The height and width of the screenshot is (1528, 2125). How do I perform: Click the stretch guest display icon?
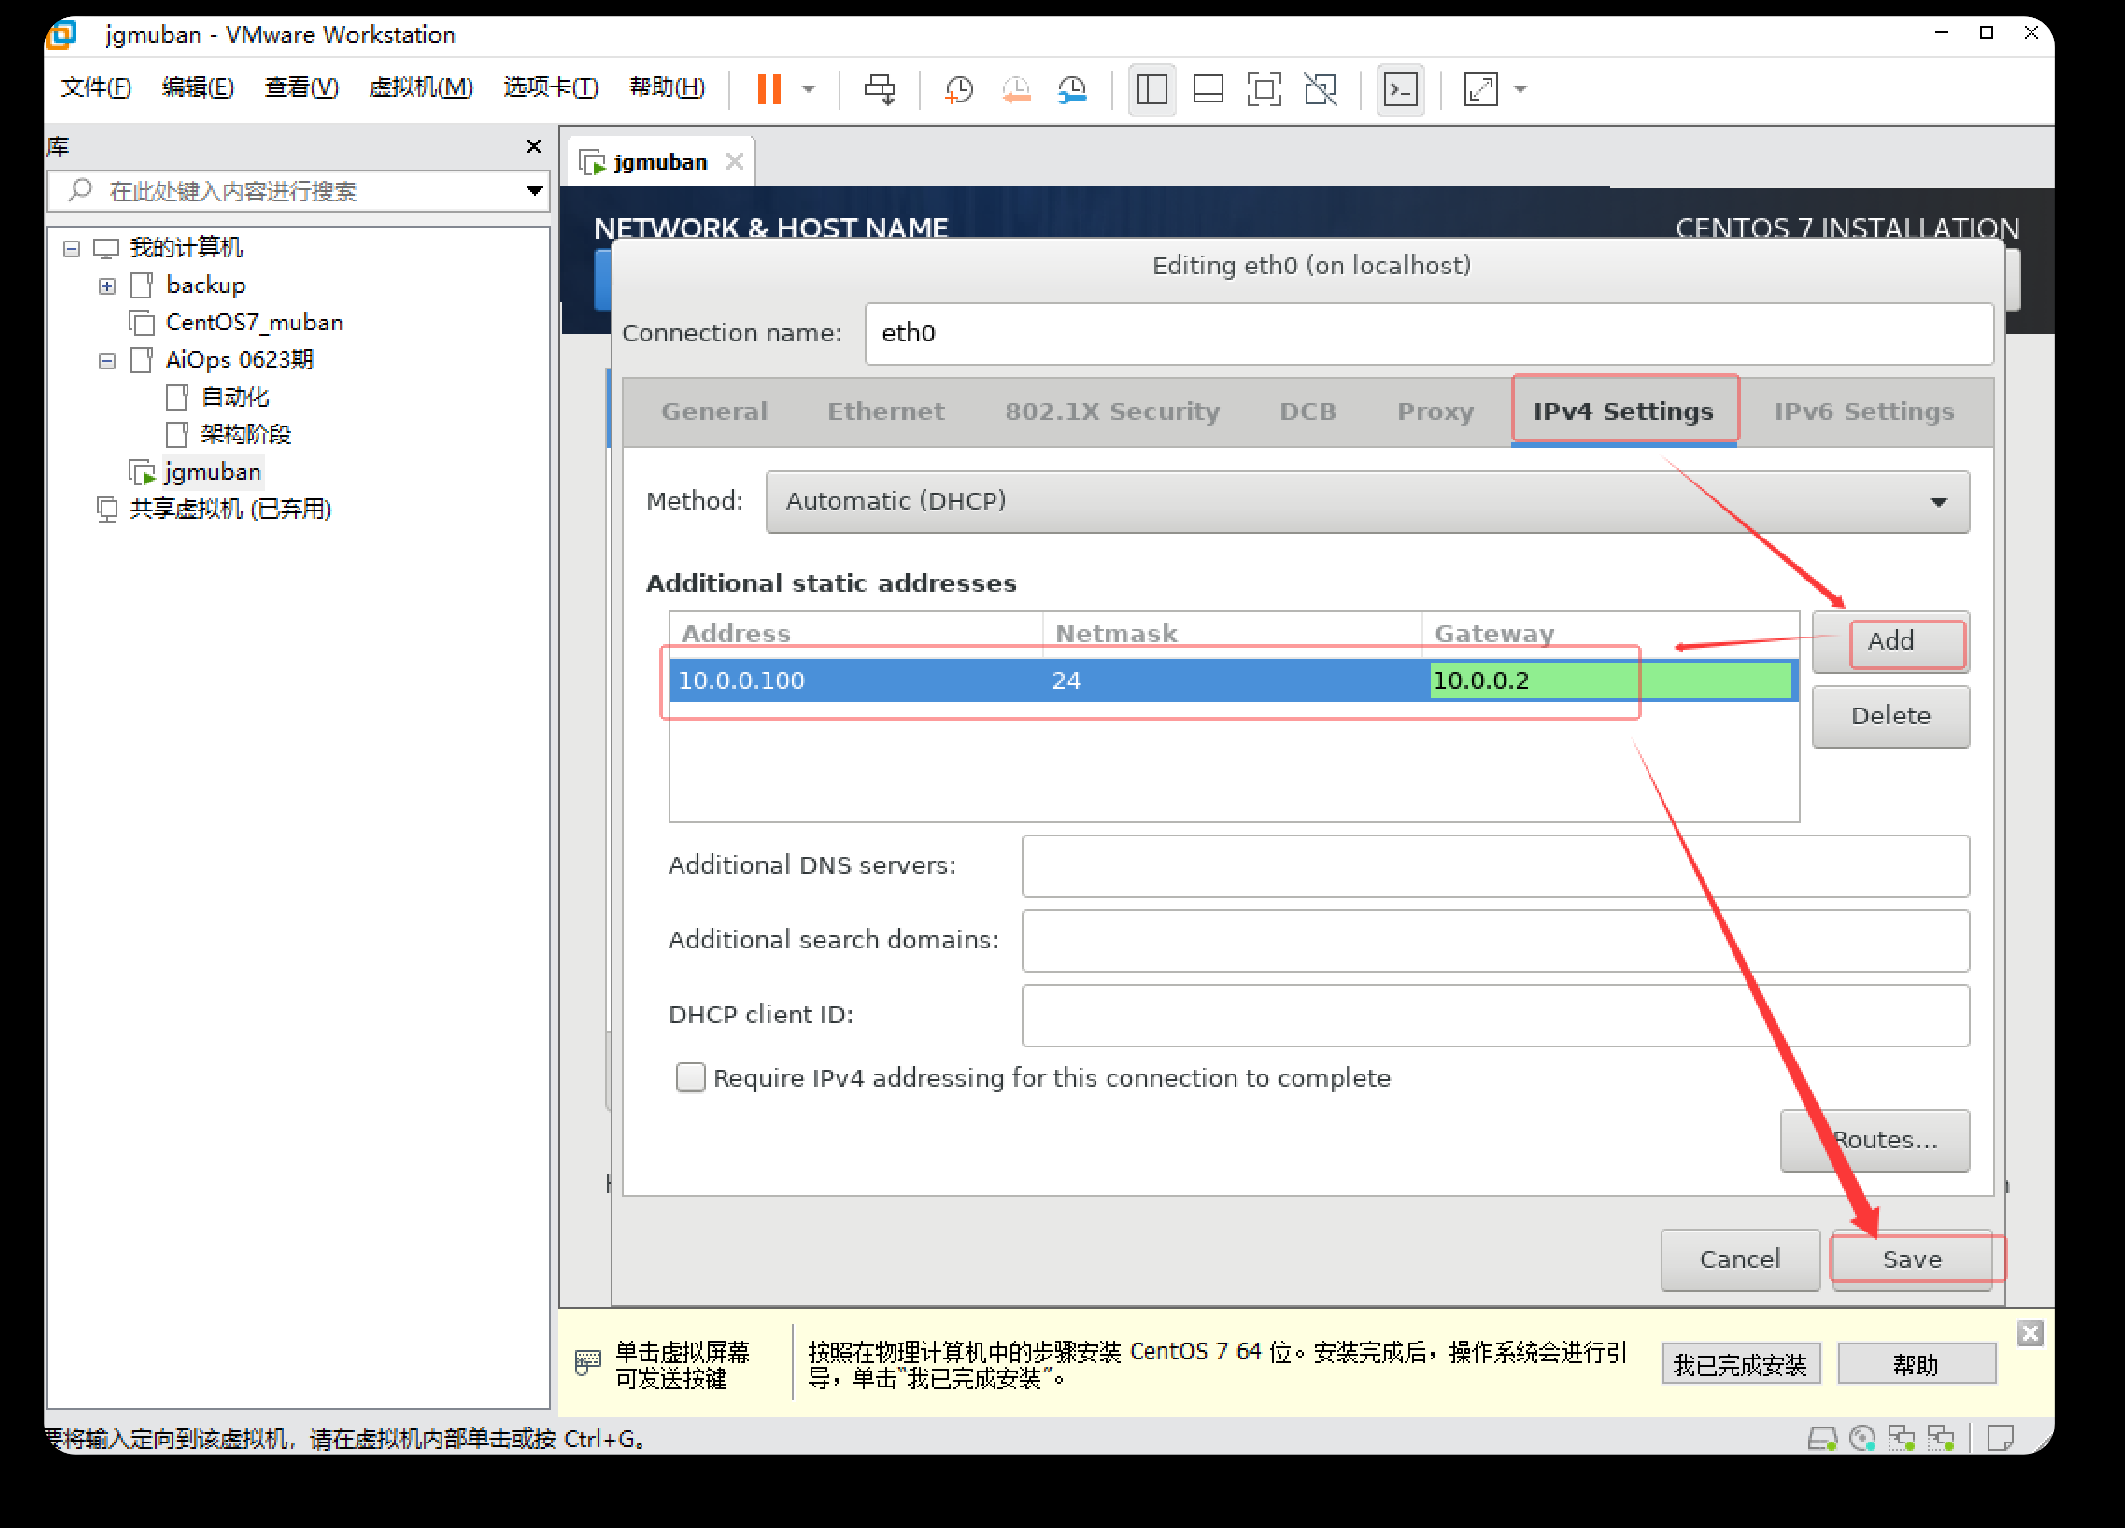tap(1481, 89)
